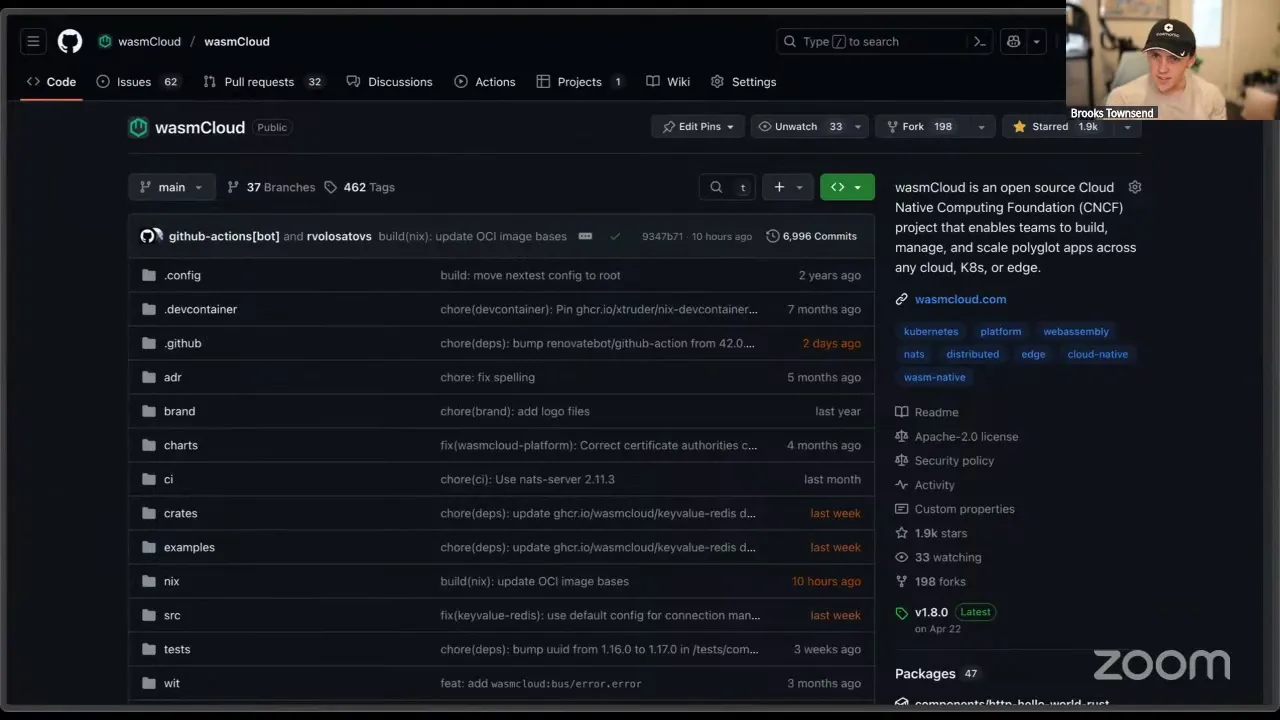The image size is (1280, 720).
Task: Visit the wasmcloud.com link
Action: click(x=960, y=299)
